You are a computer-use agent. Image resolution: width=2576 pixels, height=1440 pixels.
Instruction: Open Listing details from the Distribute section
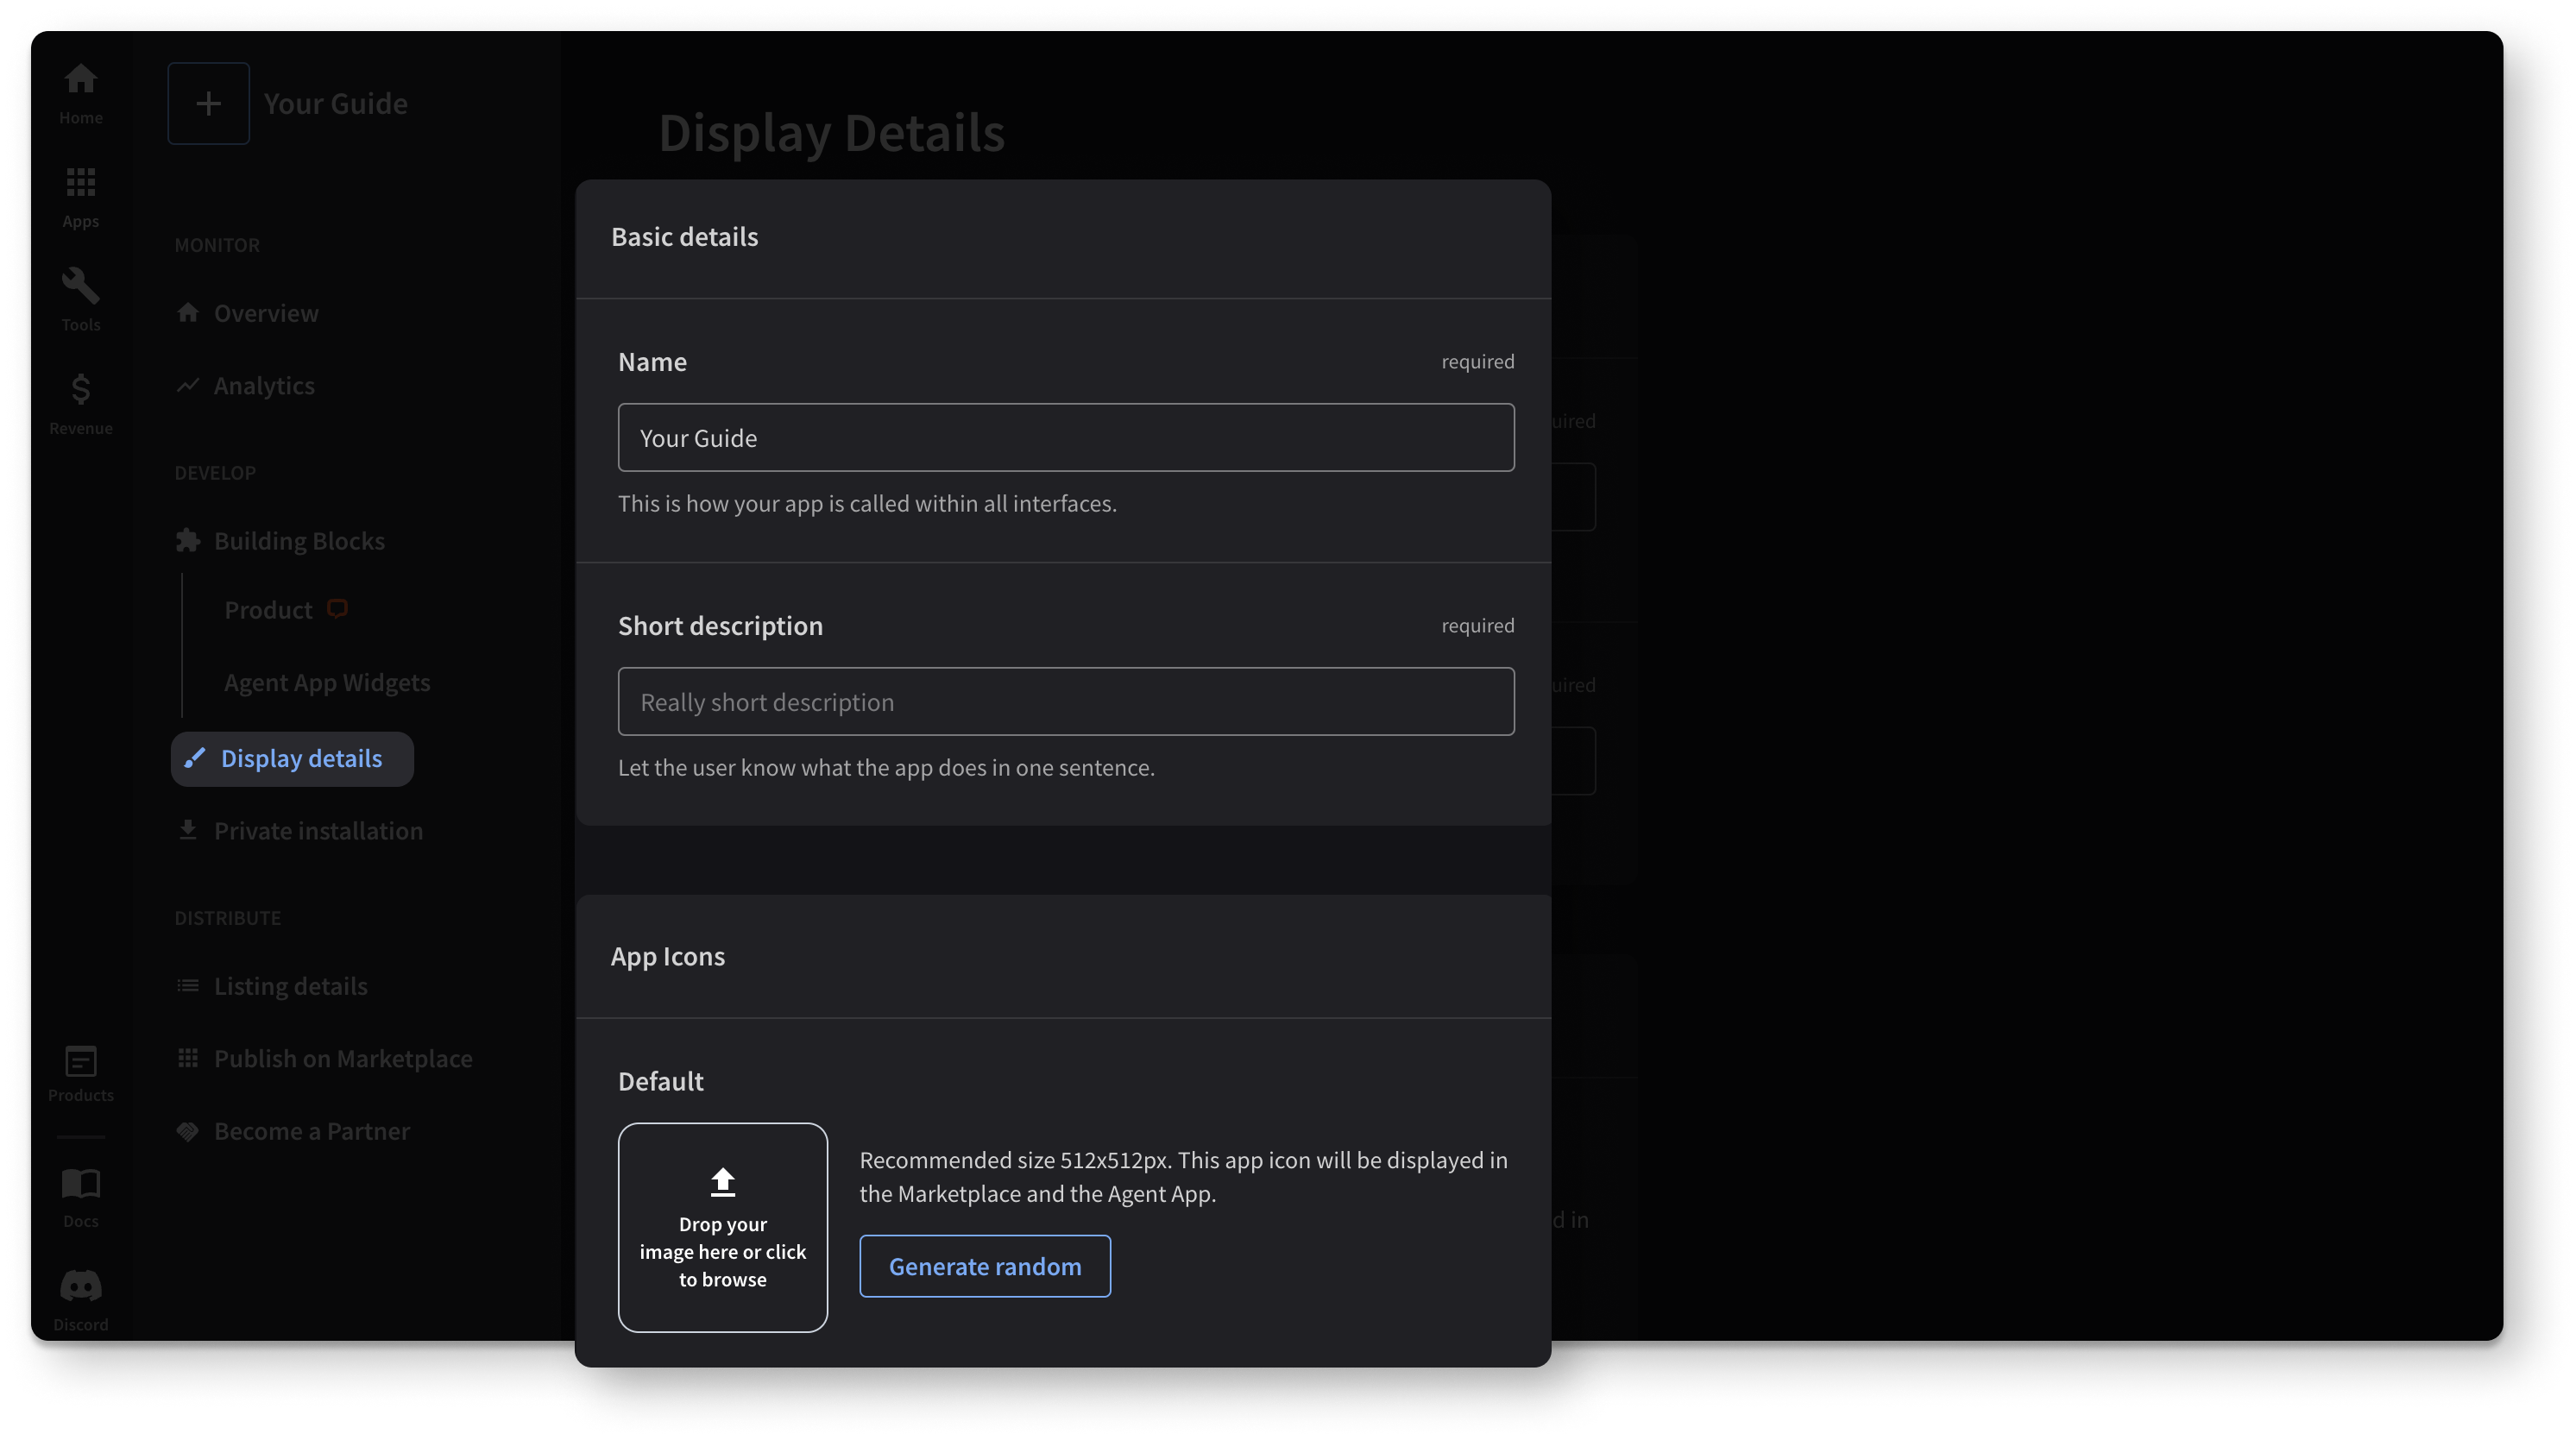[x=290, y=985]
